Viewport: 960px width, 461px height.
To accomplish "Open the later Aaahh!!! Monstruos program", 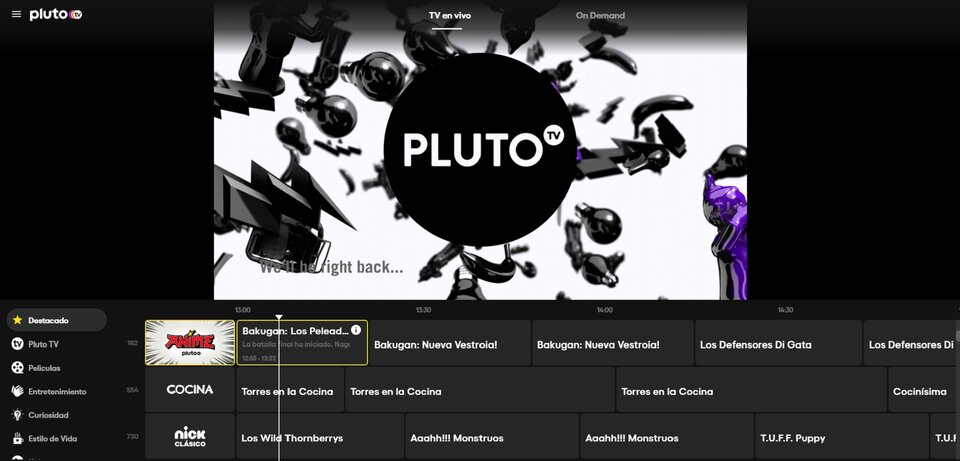I will tap(667, 437).
